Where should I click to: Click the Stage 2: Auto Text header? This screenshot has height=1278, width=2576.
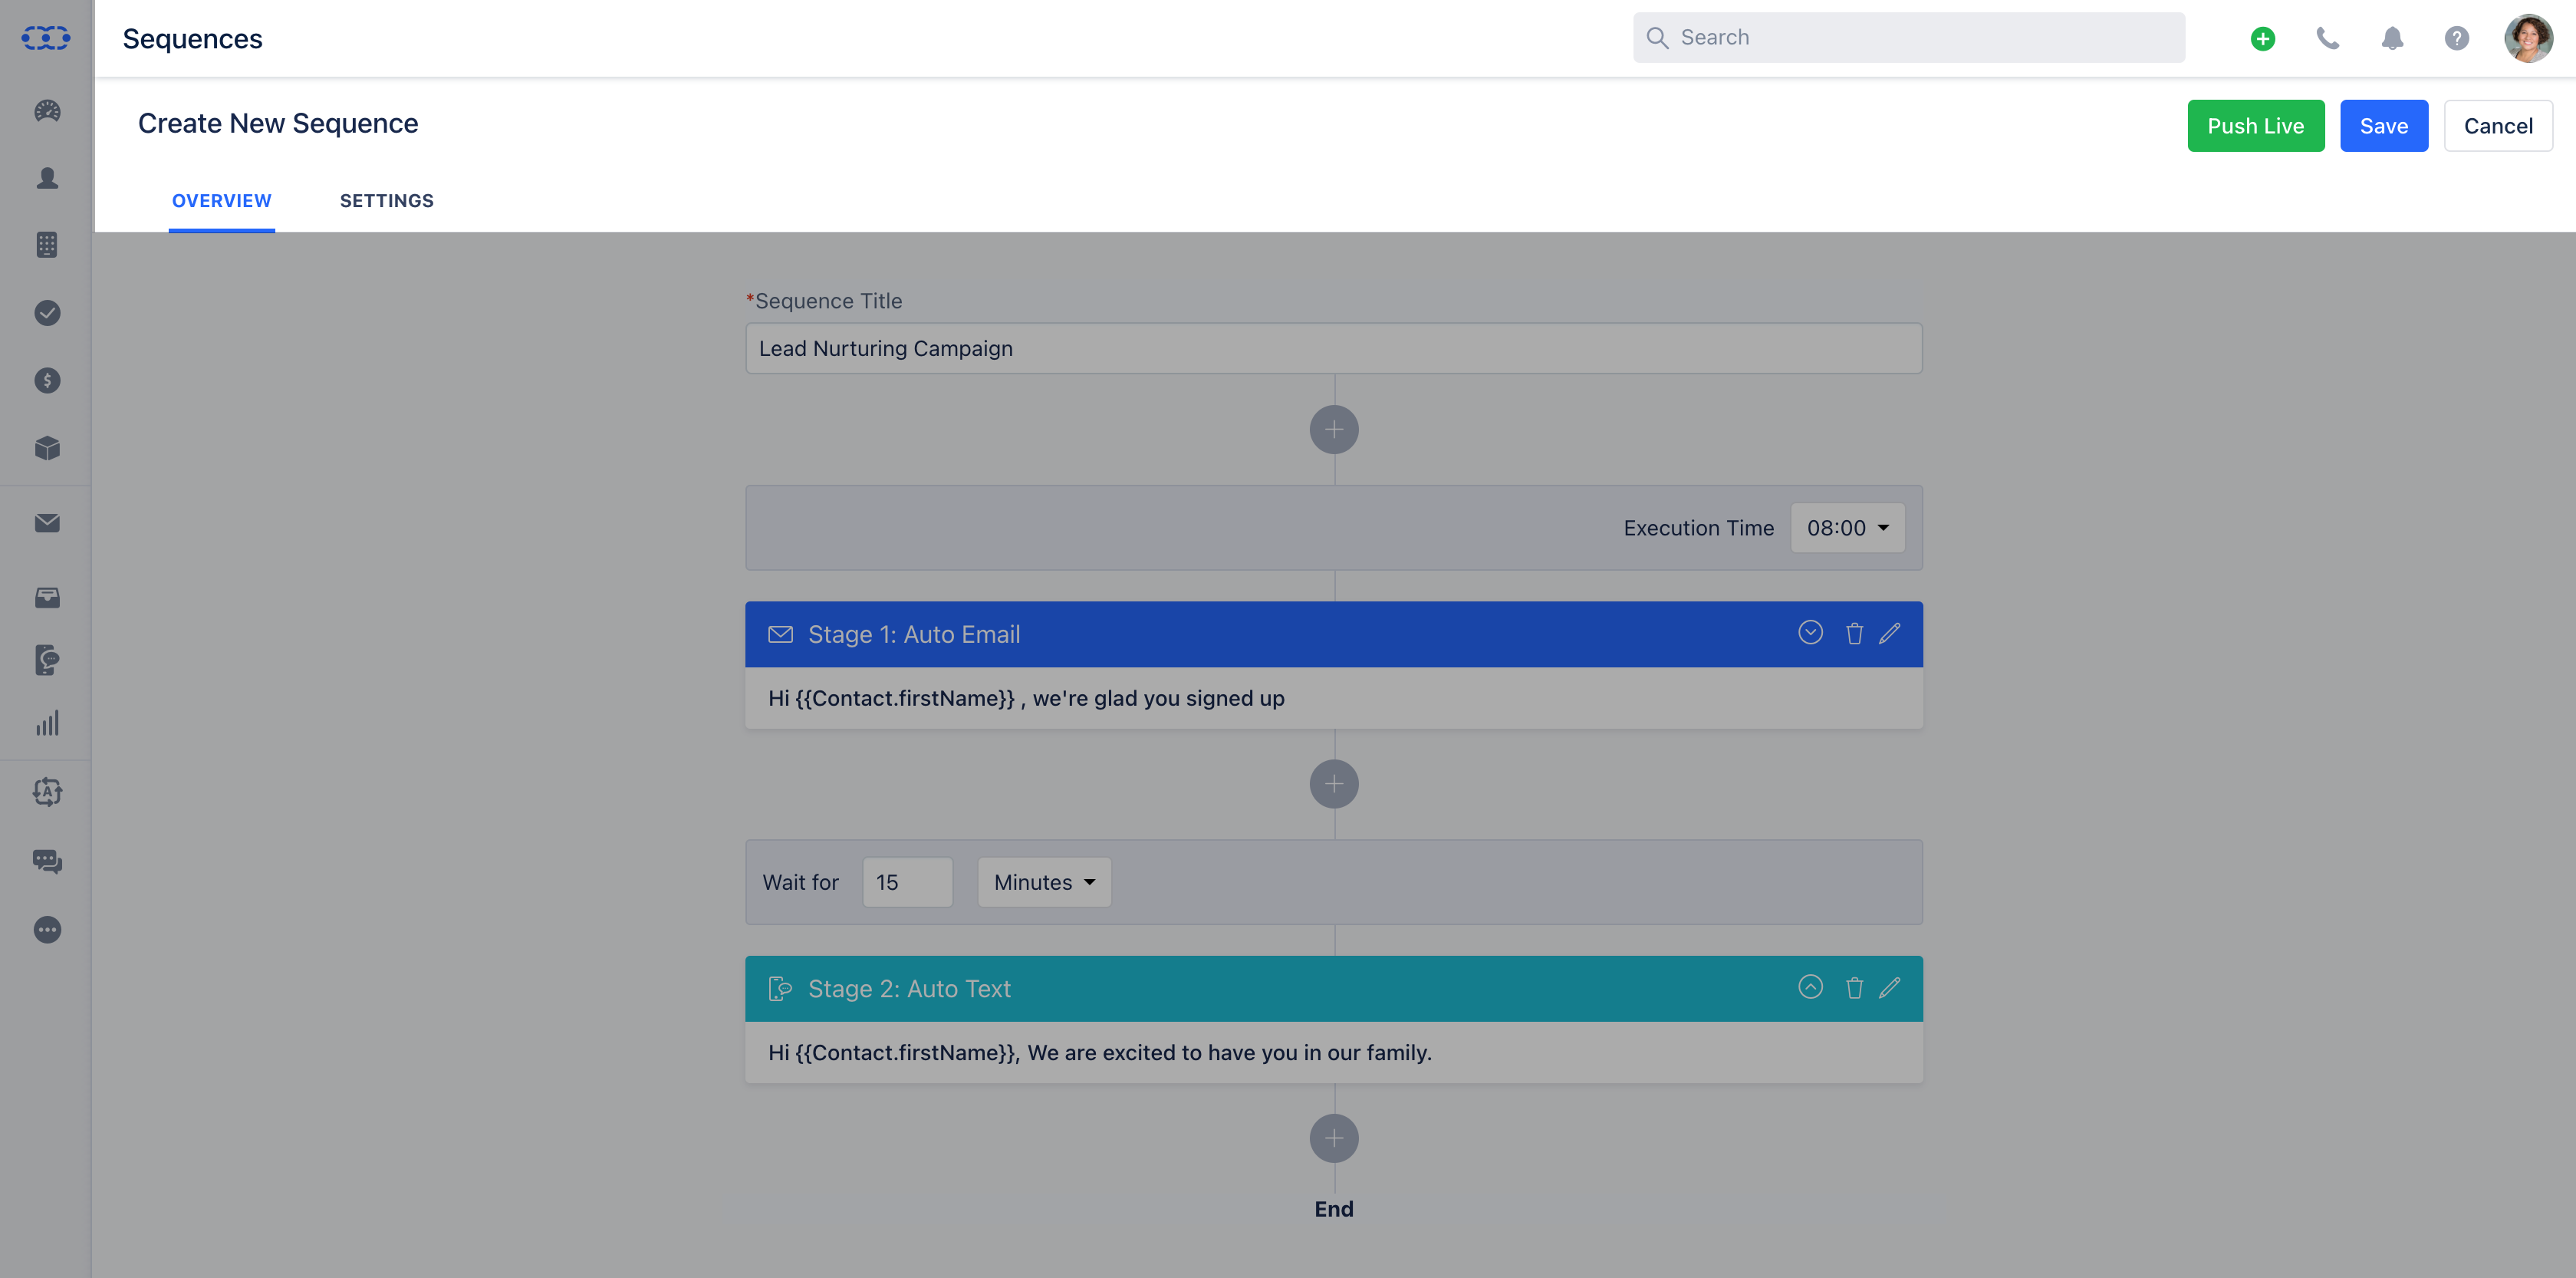pyautogui.click(x=1333, y=988)
